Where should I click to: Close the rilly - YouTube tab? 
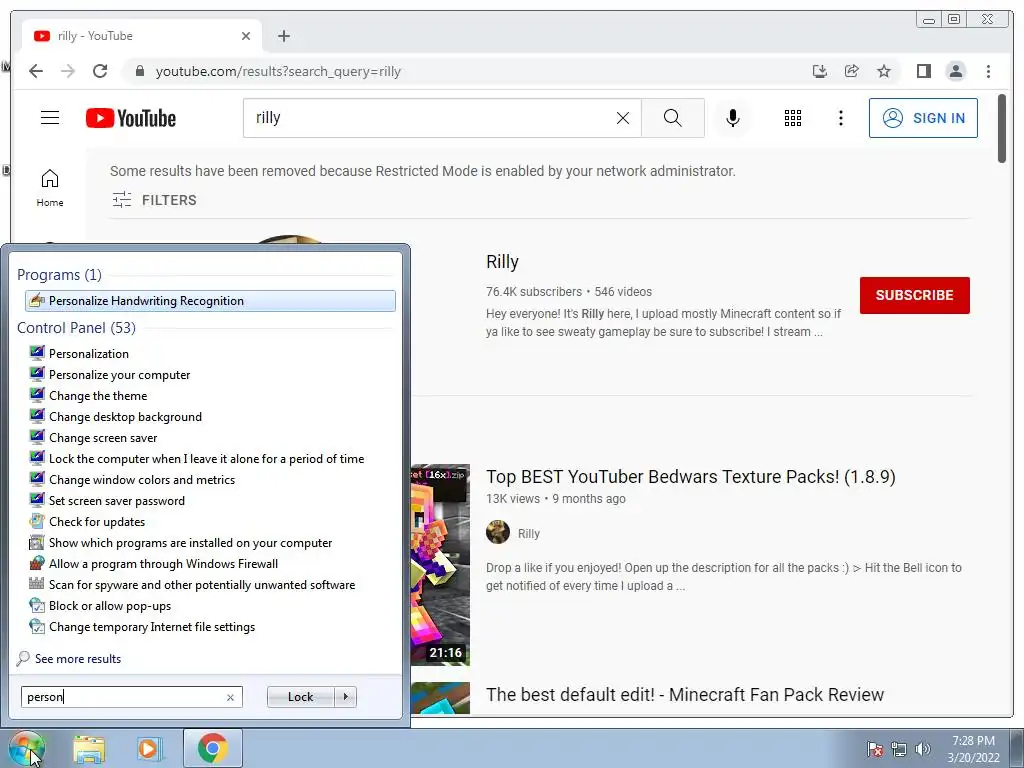[x=246, y=36]
